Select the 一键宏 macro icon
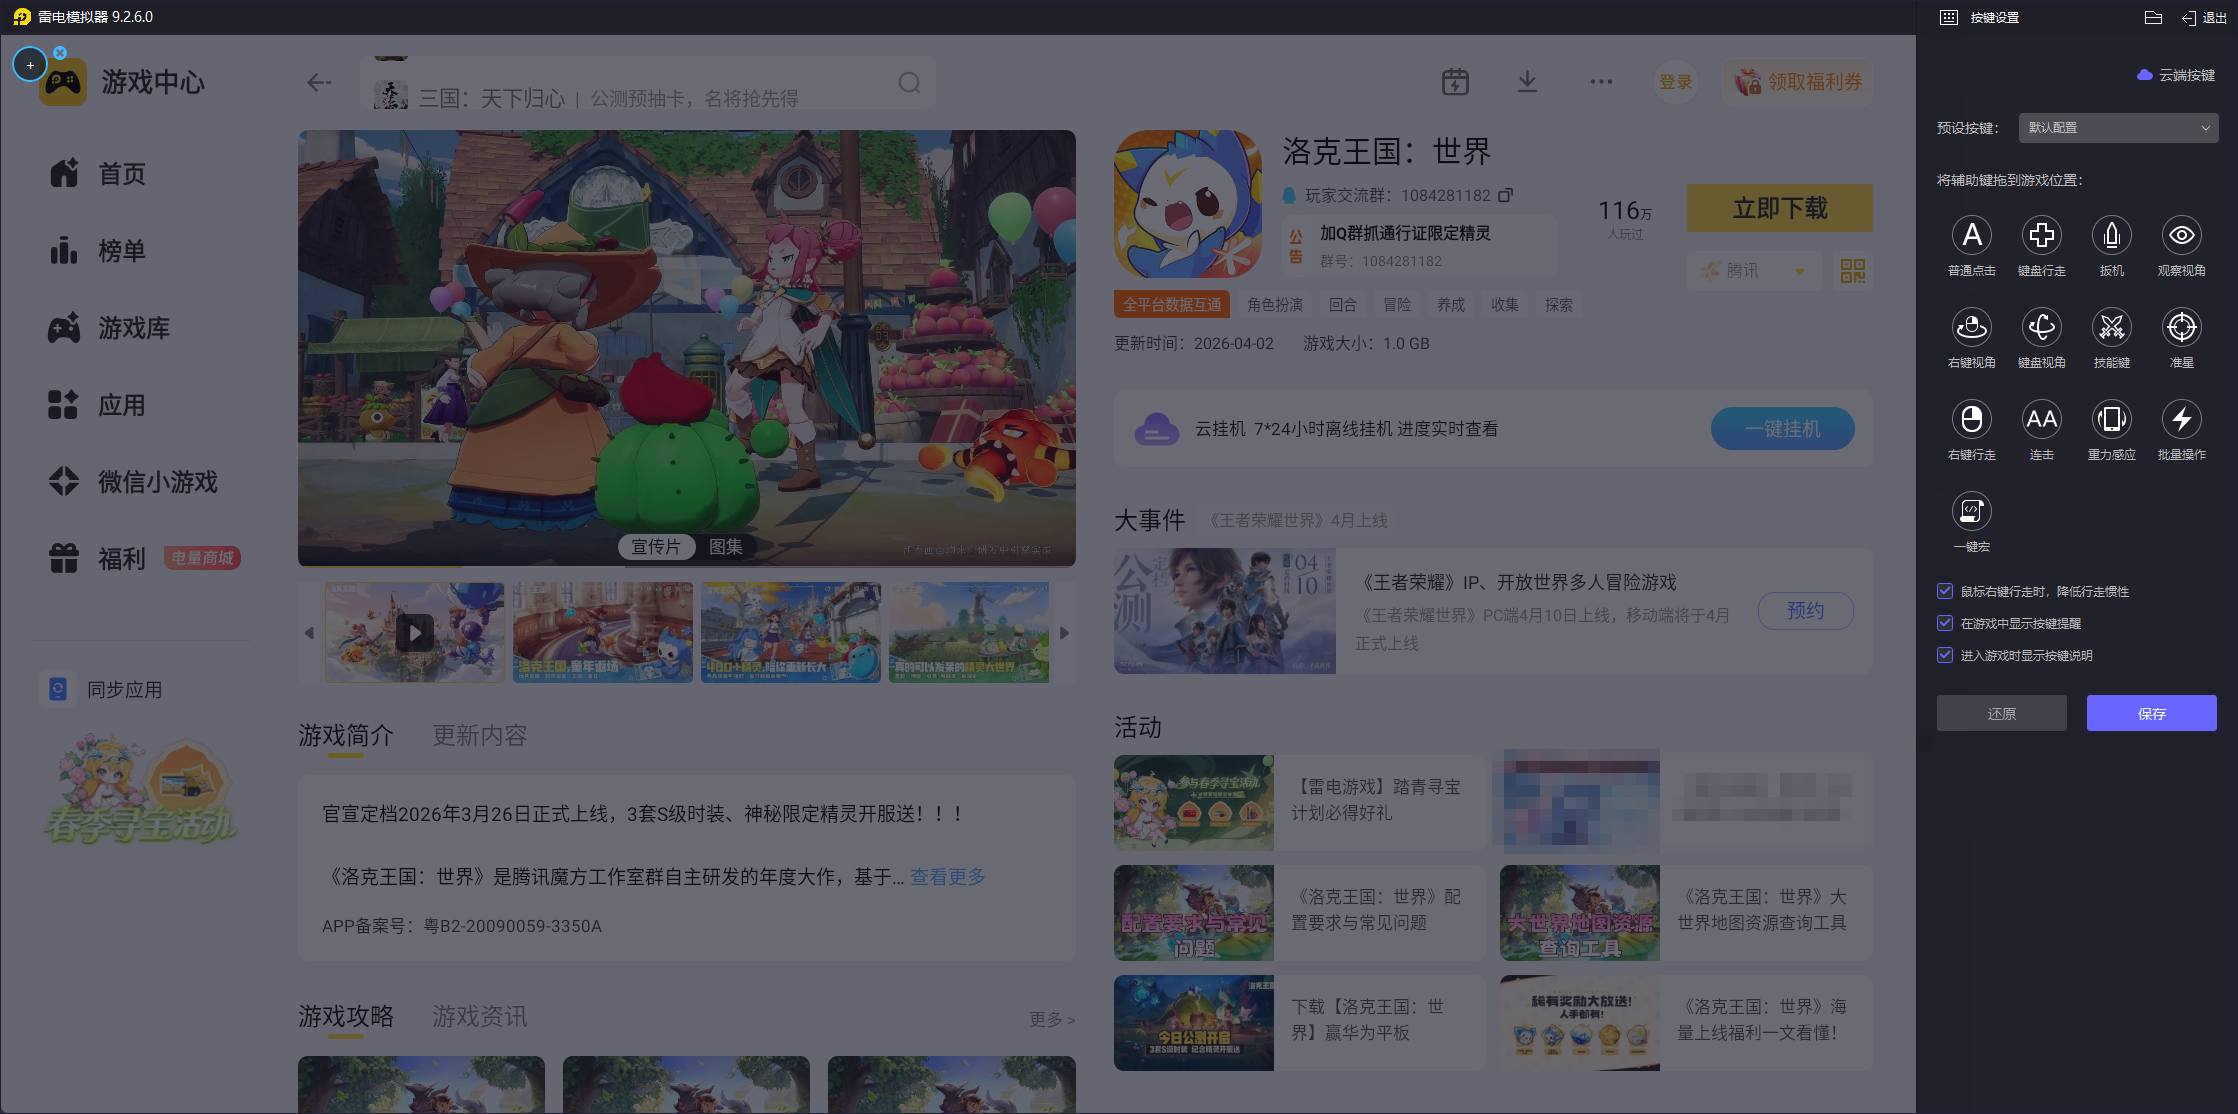 tap(1971, 512)
